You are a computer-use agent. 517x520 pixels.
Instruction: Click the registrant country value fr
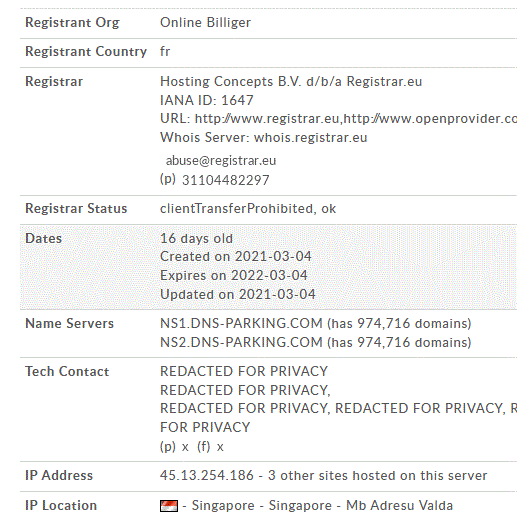click(x=165, y=51)
